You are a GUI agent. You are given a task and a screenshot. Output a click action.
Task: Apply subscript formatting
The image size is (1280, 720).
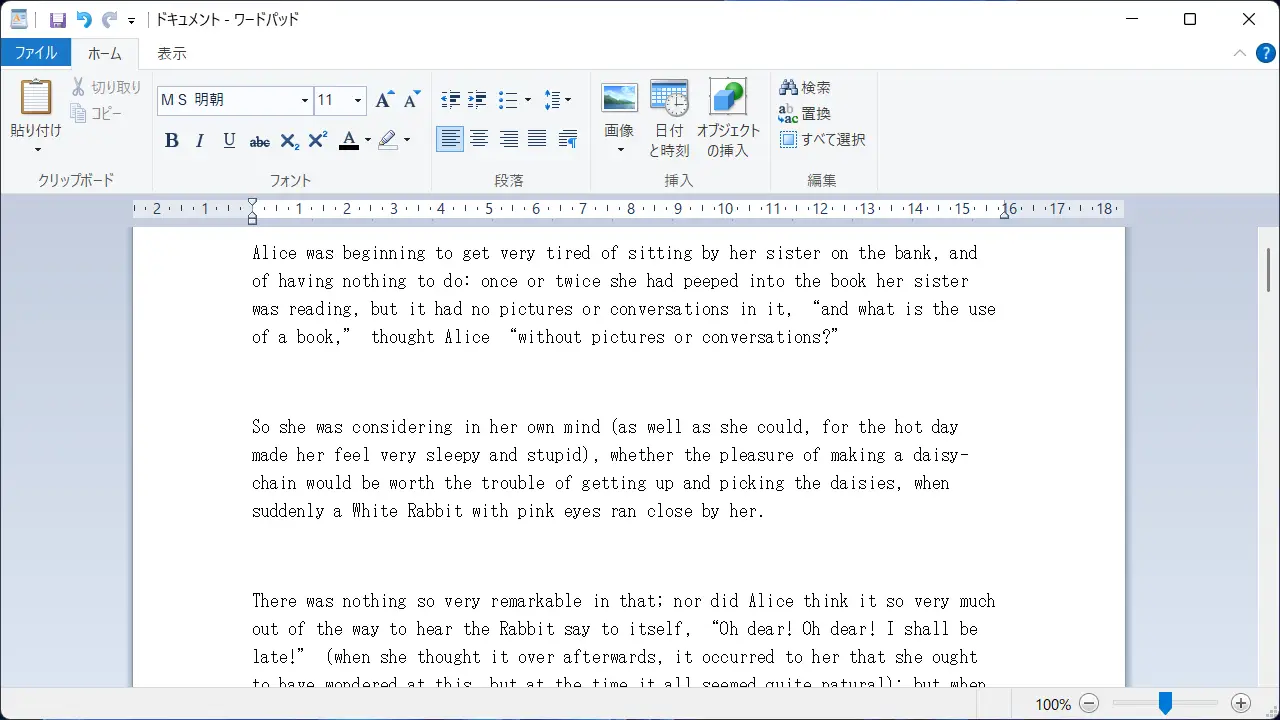[289, 141]
